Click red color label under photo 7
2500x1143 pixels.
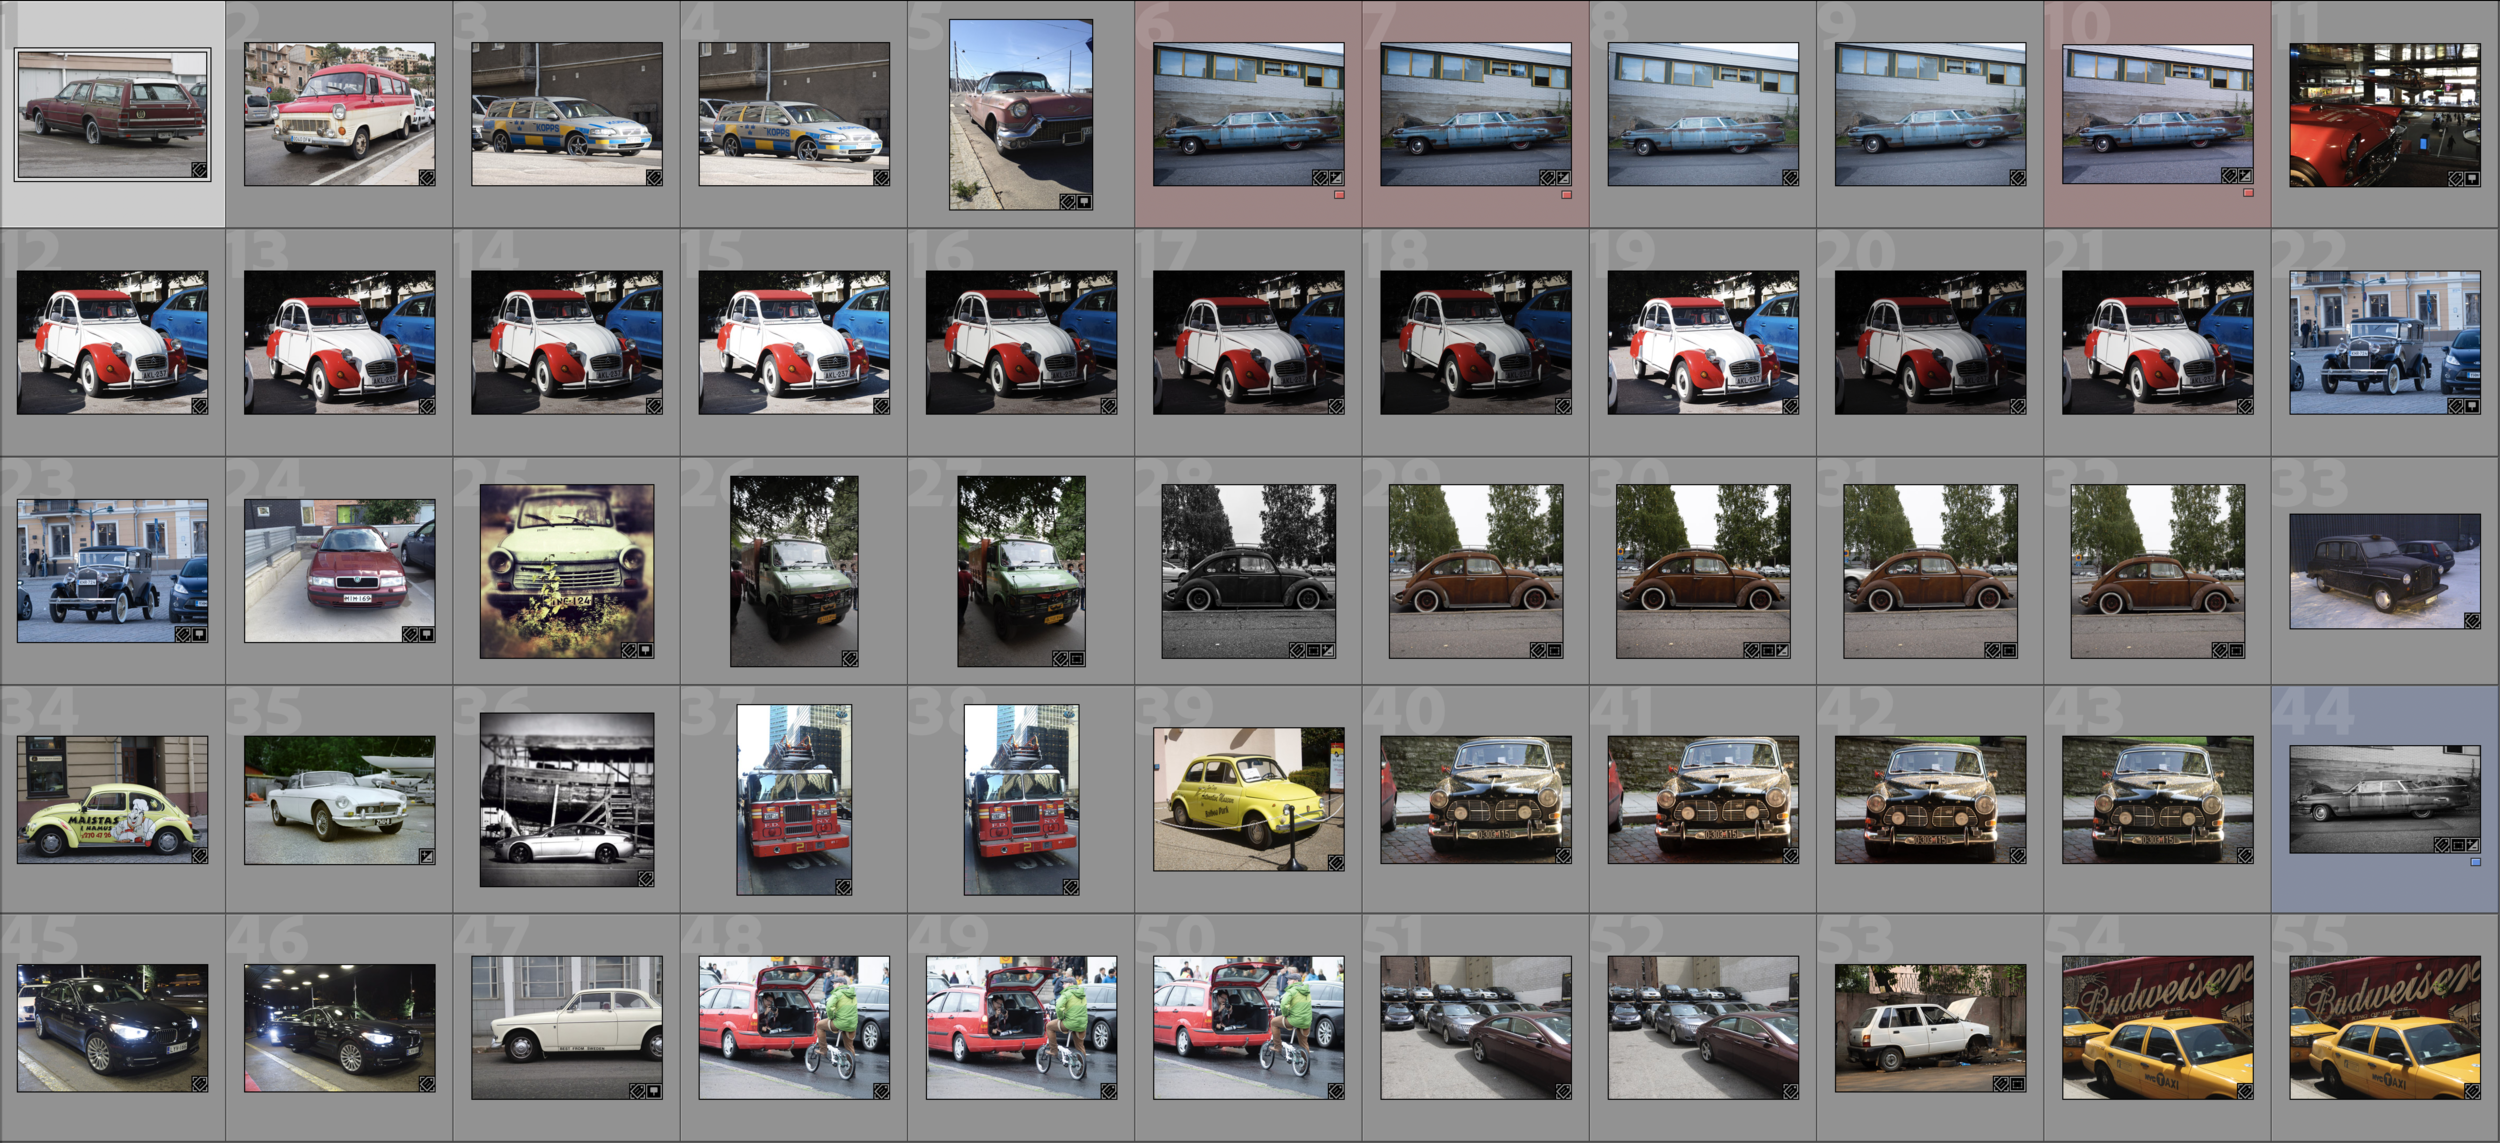click(x=1566, y=195)
